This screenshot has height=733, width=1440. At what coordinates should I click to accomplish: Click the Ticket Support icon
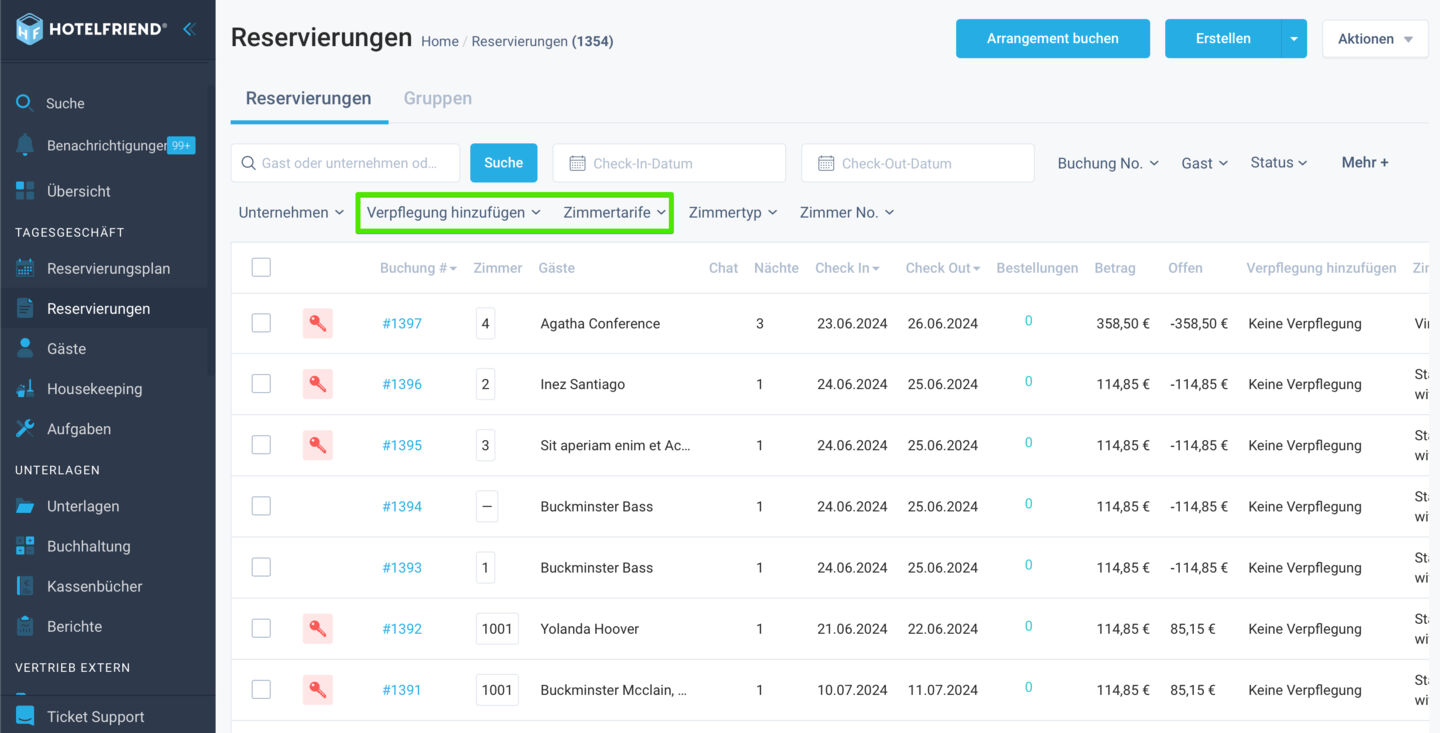pos(25,716)
